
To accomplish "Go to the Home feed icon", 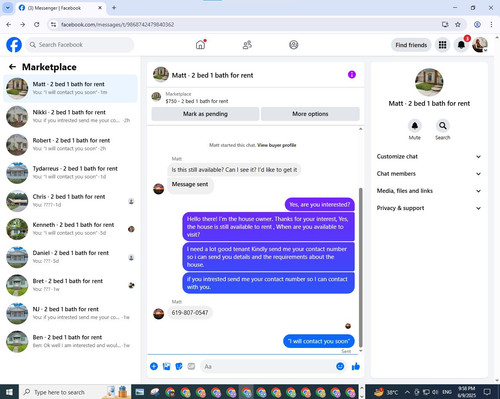I will [200, 44].
